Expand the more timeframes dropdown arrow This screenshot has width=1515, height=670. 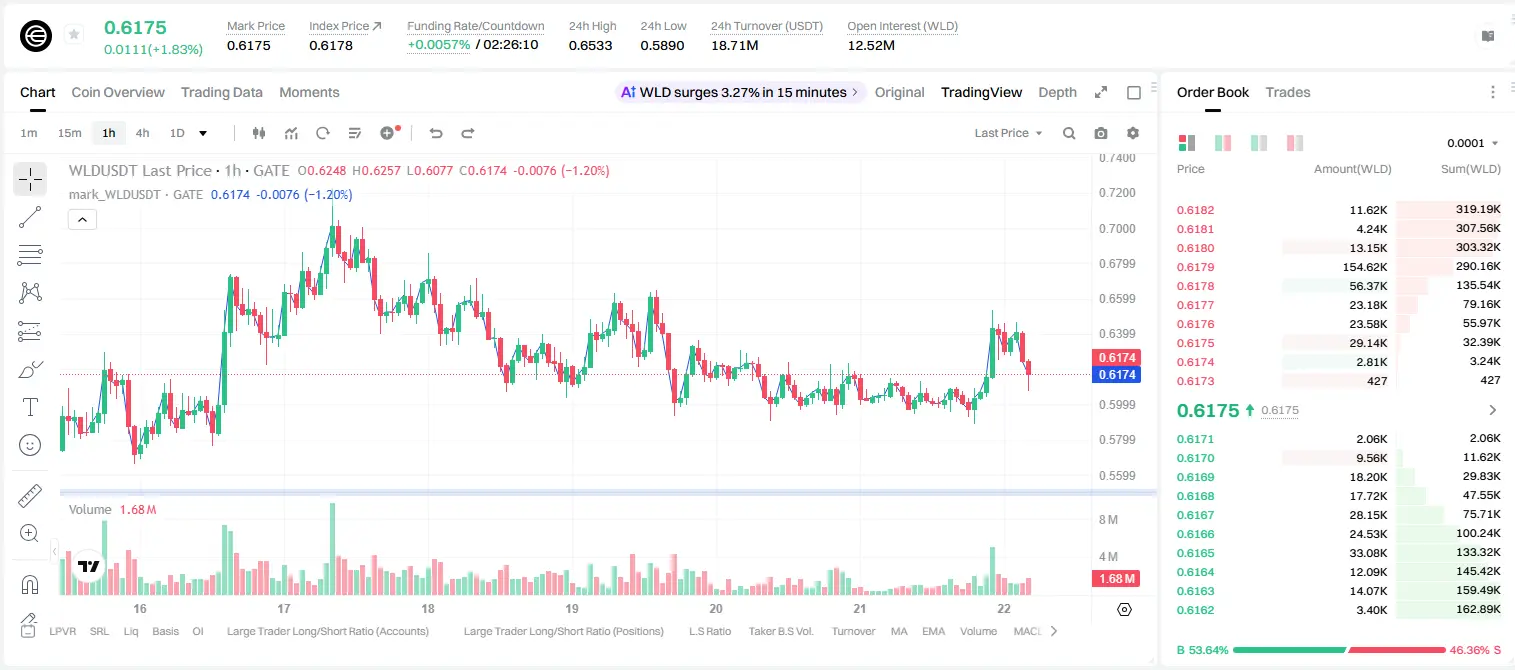pyautogui.click(x=203, y=133)
